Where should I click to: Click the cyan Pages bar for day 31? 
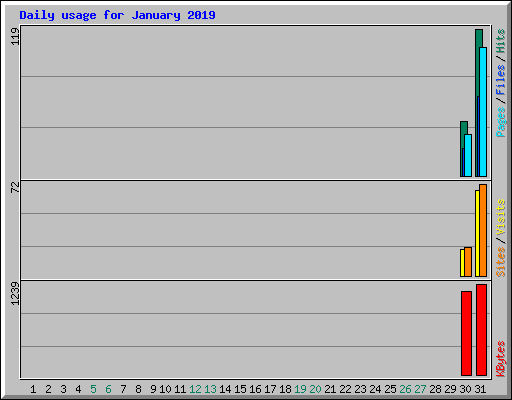483,112
